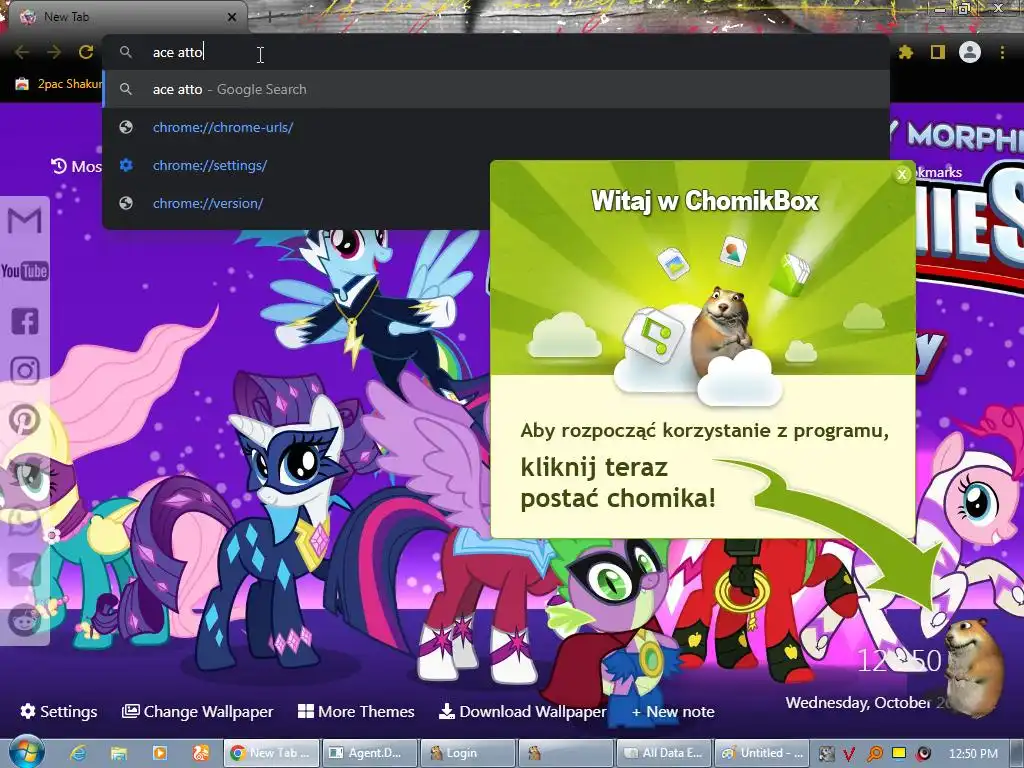Open the Chrome profile avatar
This screenshot has height=768, width=1024.
pyautogui.click(x=970, y=52)
